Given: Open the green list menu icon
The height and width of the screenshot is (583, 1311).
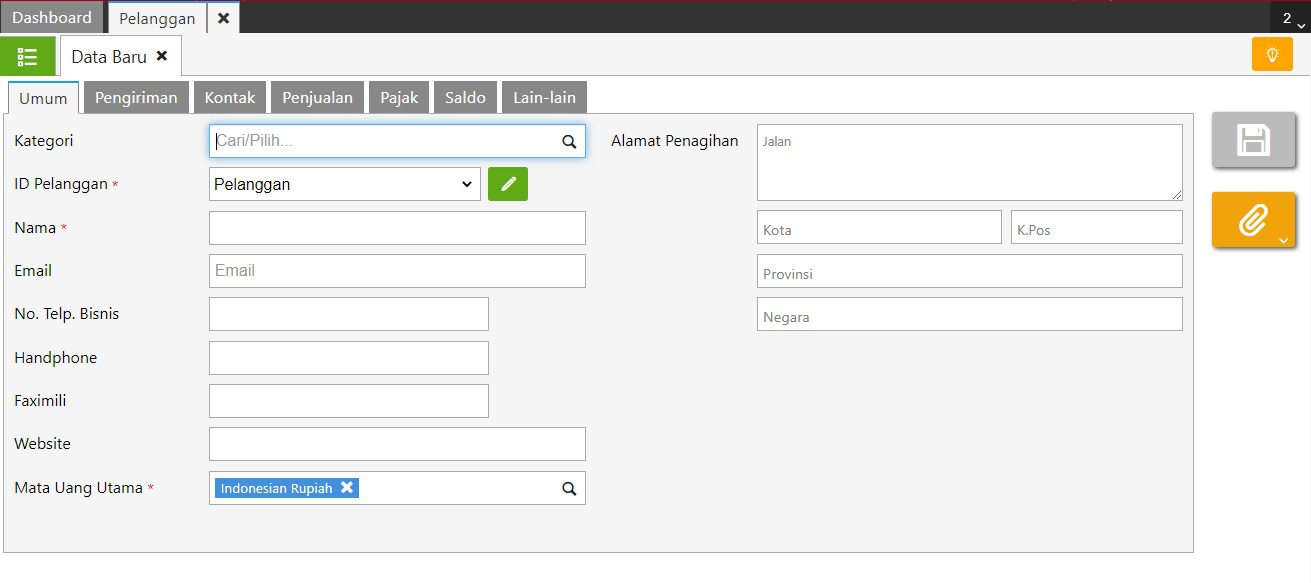Looking at the screenshot, I should [x=28, y=56].
